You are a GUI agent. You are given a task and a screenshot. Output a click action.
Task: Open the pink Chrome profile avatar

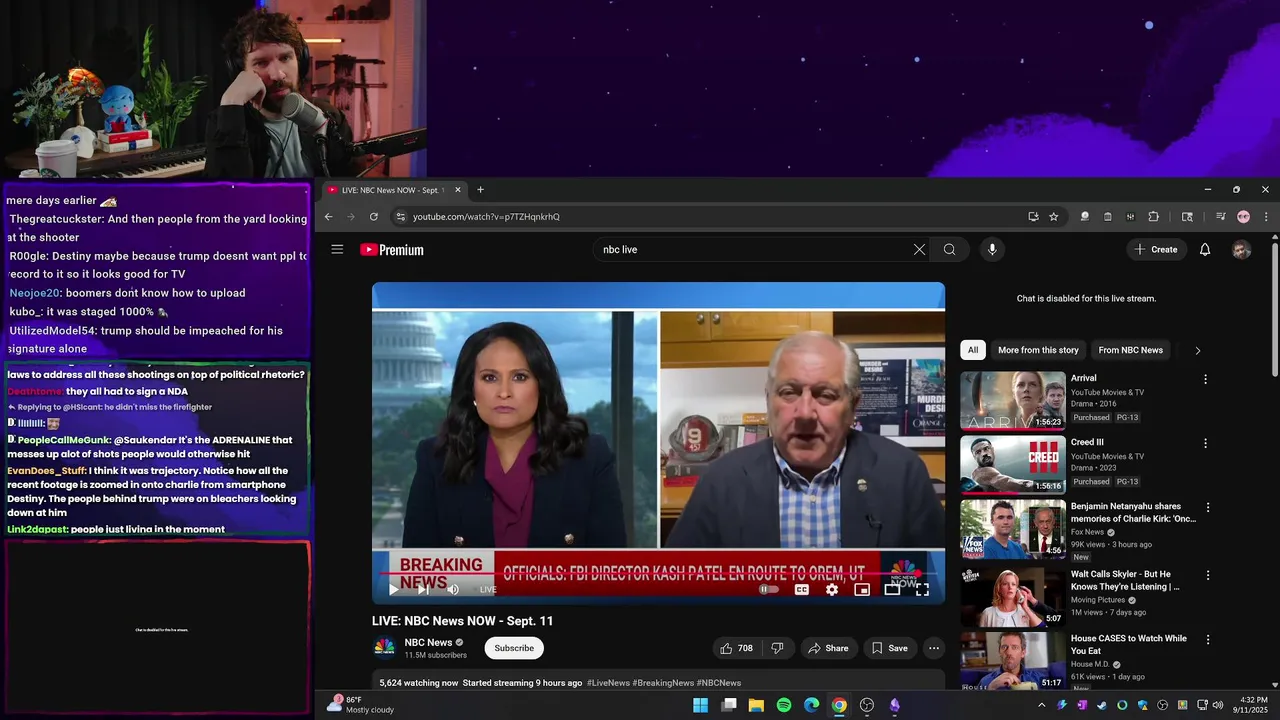coord(1243,216)
